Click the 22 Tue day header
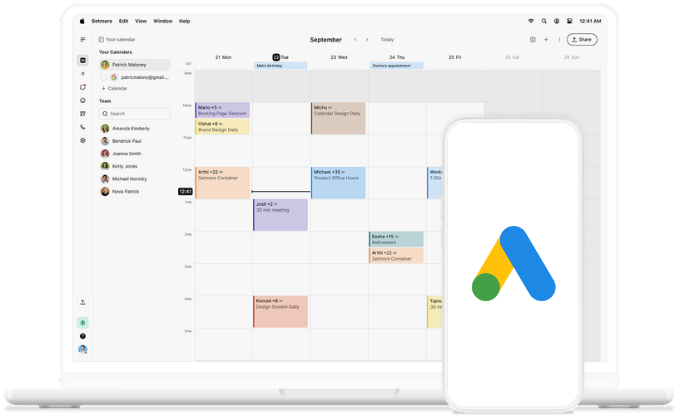 tap(281, 57)
